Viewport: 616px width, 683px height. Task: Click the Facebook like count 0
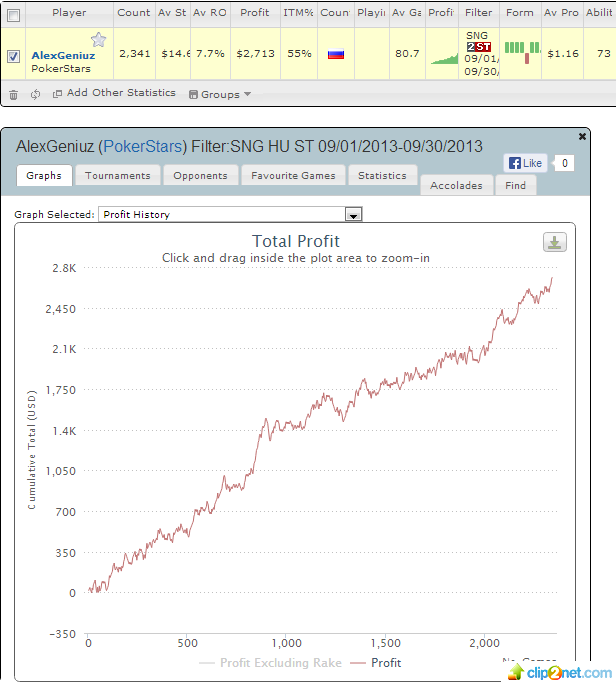[x=565, y=163]
